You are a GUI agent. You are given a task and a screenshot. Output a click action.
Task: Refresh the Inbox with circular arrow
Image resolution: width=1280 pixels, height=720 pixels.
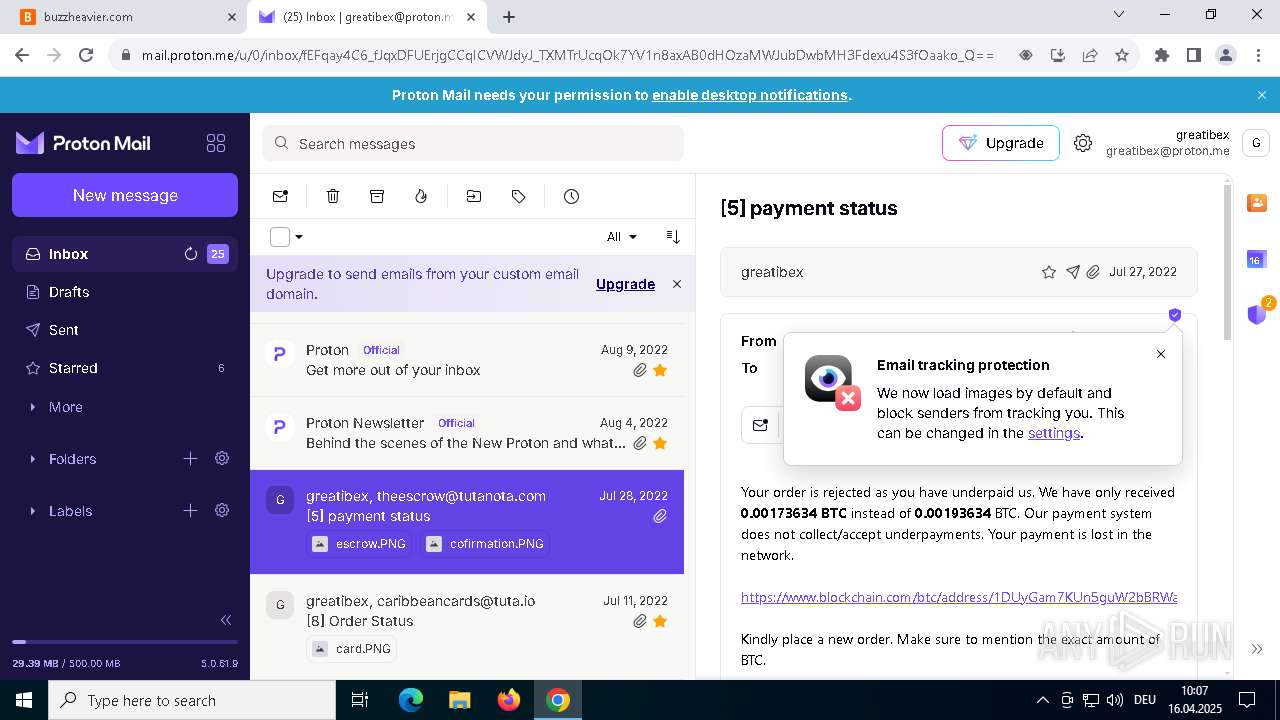(x=191, y=254)
